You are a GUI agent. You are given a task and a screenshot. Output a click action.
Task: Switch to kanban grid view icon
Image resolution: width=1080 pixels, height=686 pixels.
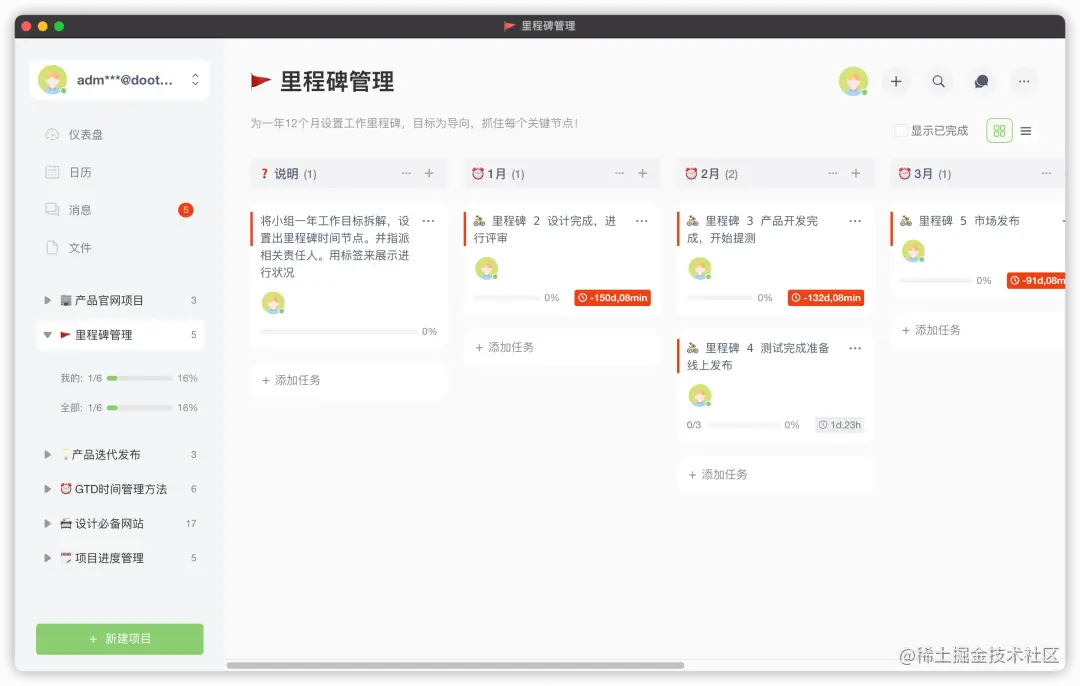click(x=999, y=131)
